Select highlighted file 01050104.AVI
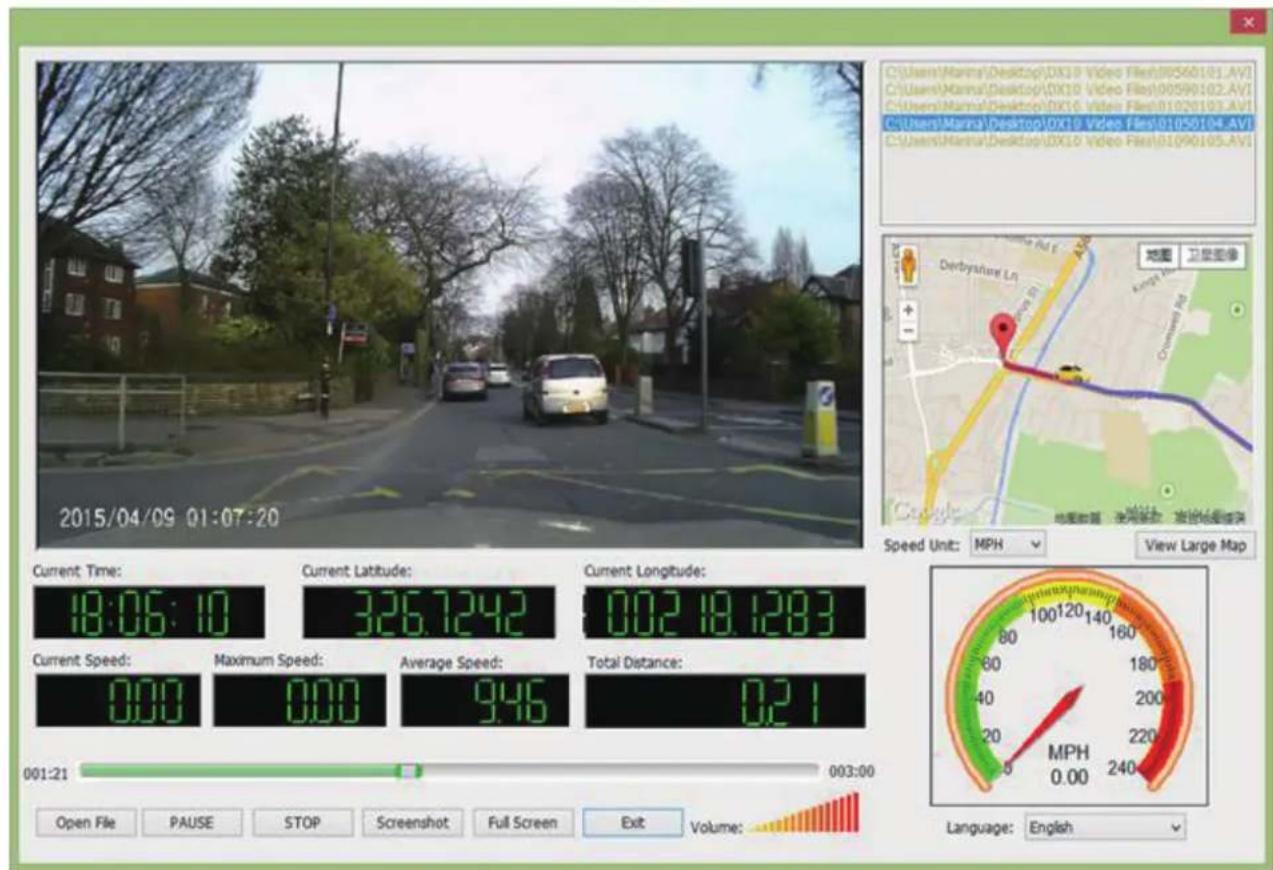The height and width of the screenshot is (870, 1273). click(x=1066, y=124)
